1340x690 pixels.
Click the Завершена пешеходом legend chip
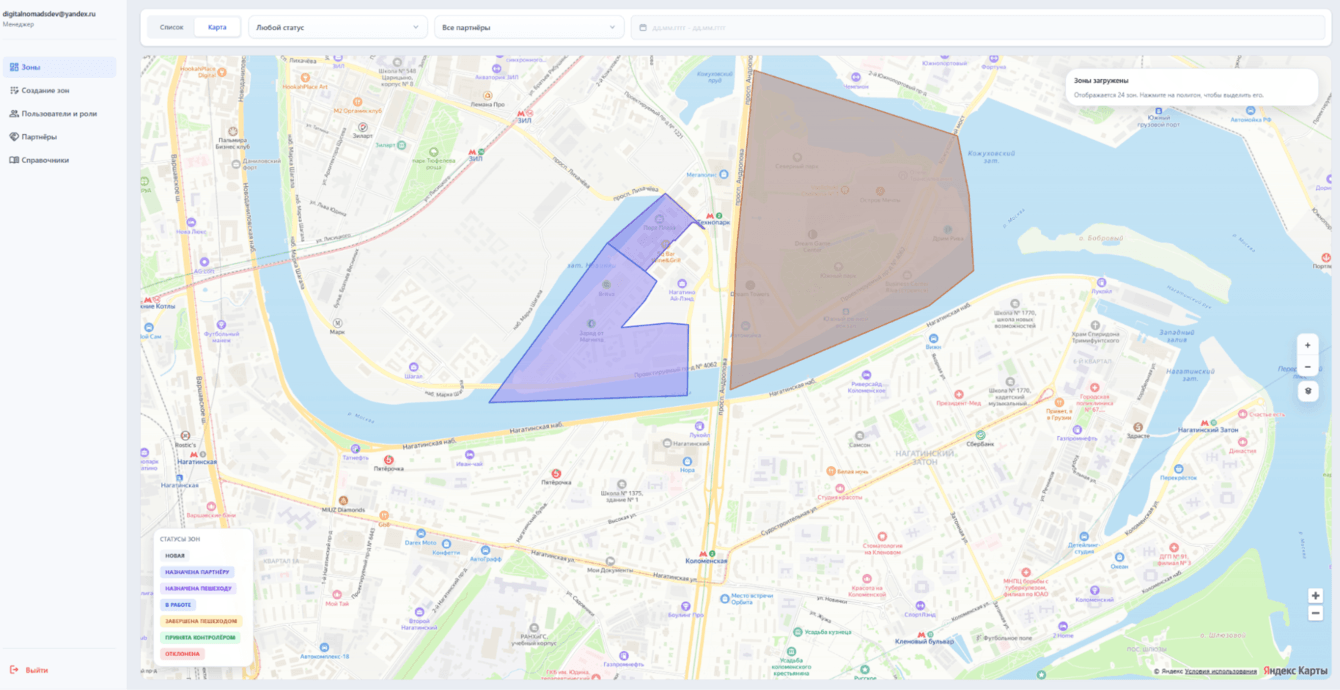tap(201, 621)
